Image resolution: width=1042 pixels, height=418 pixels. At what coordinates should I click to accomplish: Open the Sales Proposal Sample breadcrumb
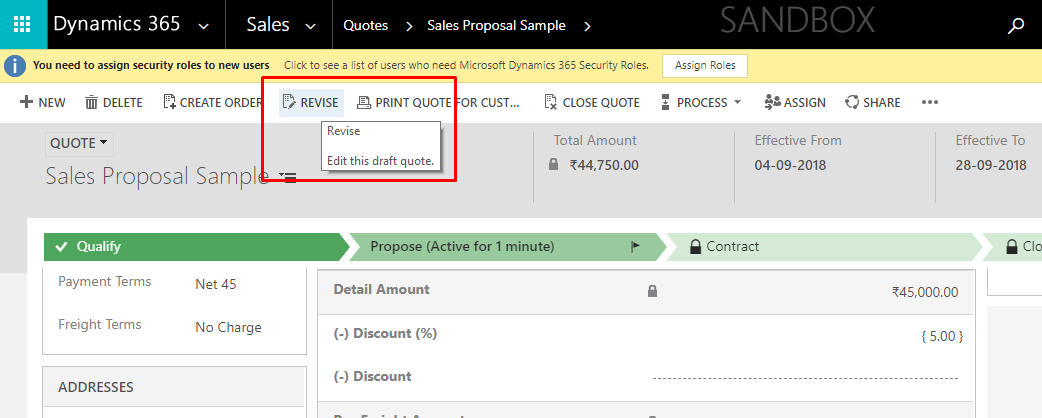click(496, 26)
